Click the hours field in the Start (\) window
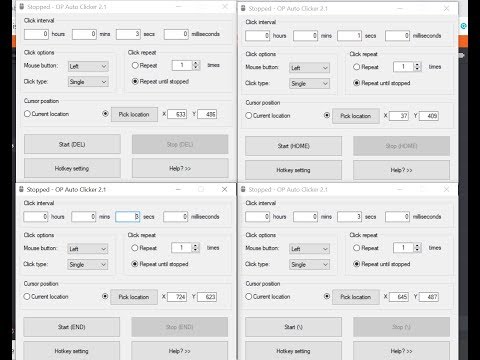 pos(258,217)
